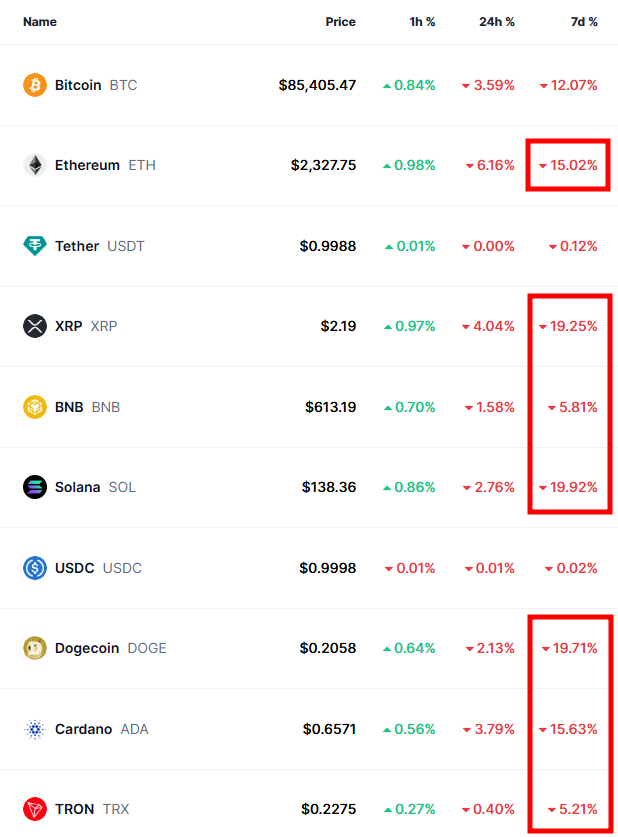Select the Dogecoin logo icon
The height and width of the screenshot is (837, 618).
(x=35, y=648)
